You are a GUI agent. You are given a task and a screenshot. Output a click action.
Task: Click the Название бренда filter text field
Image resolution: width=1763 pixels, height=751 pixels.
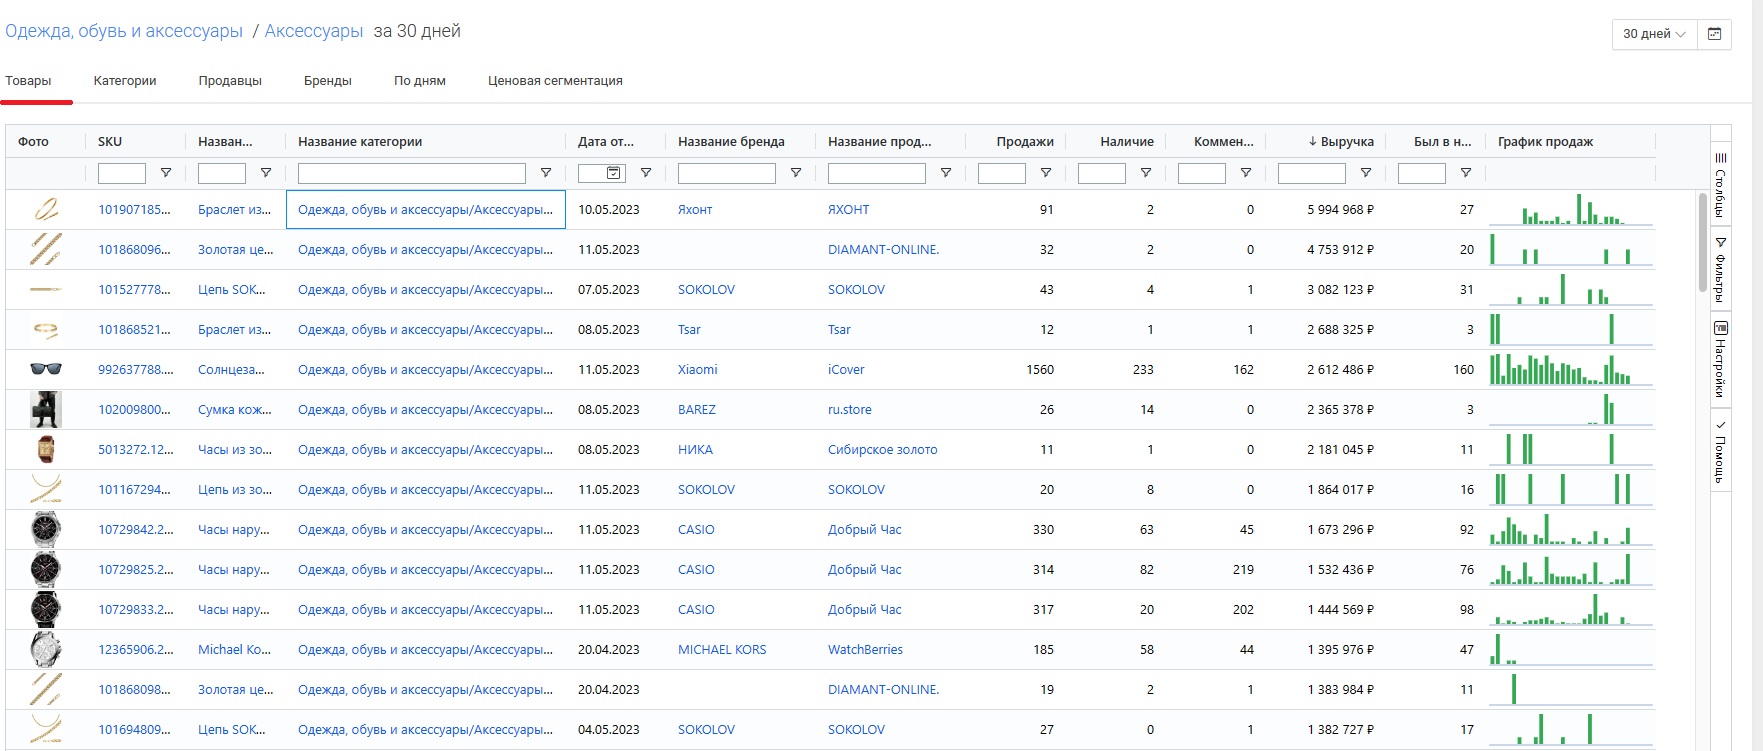pyautogui.click(x=726, y=174)
